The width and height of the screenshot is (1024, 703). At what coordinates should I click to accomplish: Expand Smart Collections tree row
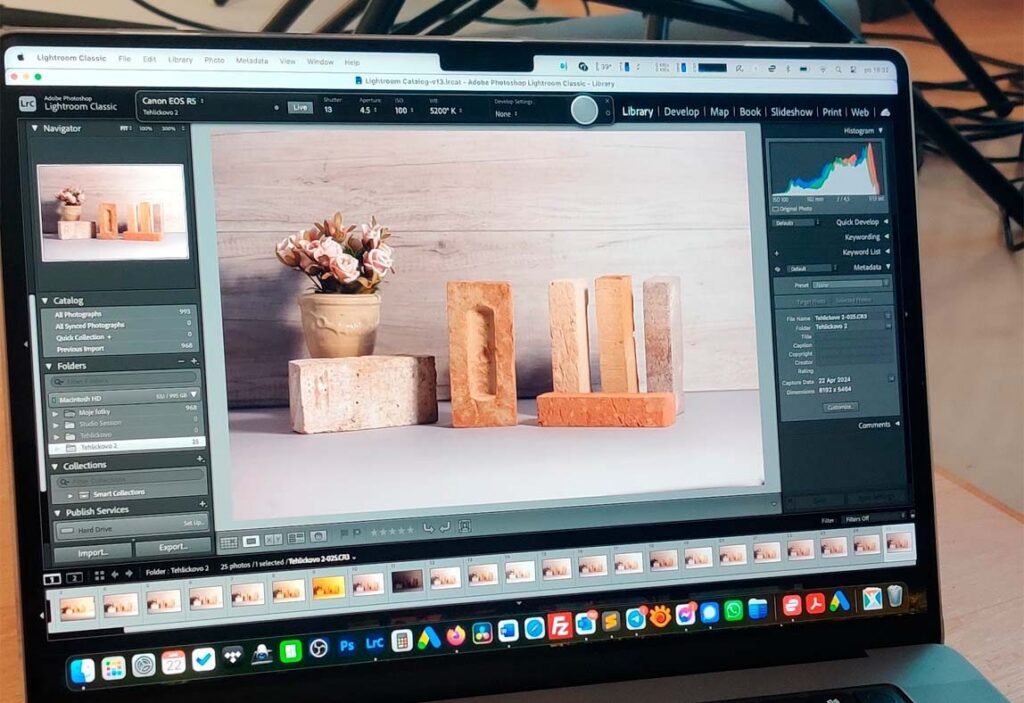pyautogui.click(x=70, y=496)
